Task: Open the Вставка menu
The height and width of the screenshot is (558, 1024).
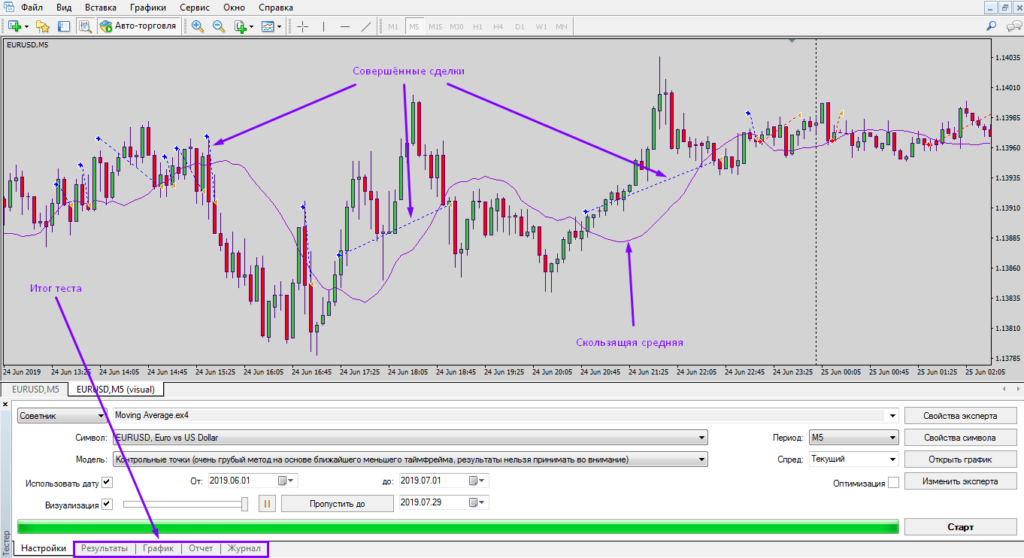Action: point(101,8)
